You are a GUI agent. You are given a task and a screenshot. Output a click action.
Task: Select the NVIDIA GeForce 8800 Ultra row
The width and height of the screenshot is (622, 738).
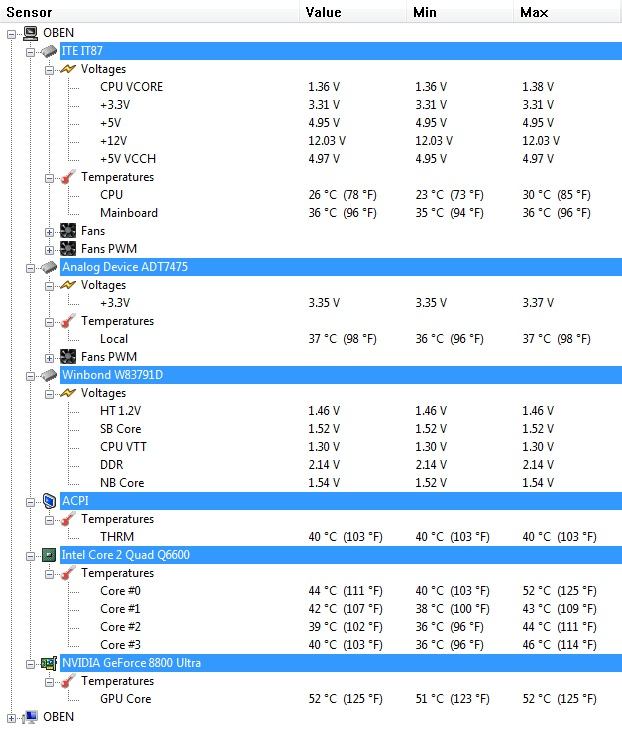click(x=341, y=663)
